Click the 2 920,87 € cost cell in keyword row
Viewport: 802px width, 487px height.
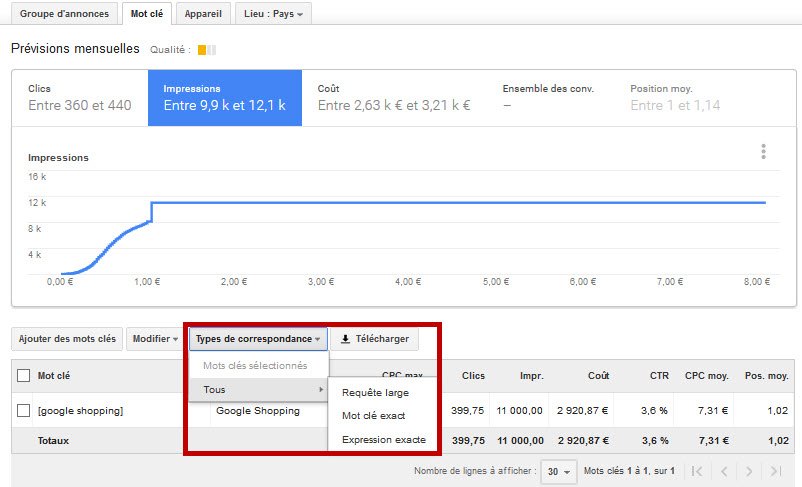tap(583, 410)
